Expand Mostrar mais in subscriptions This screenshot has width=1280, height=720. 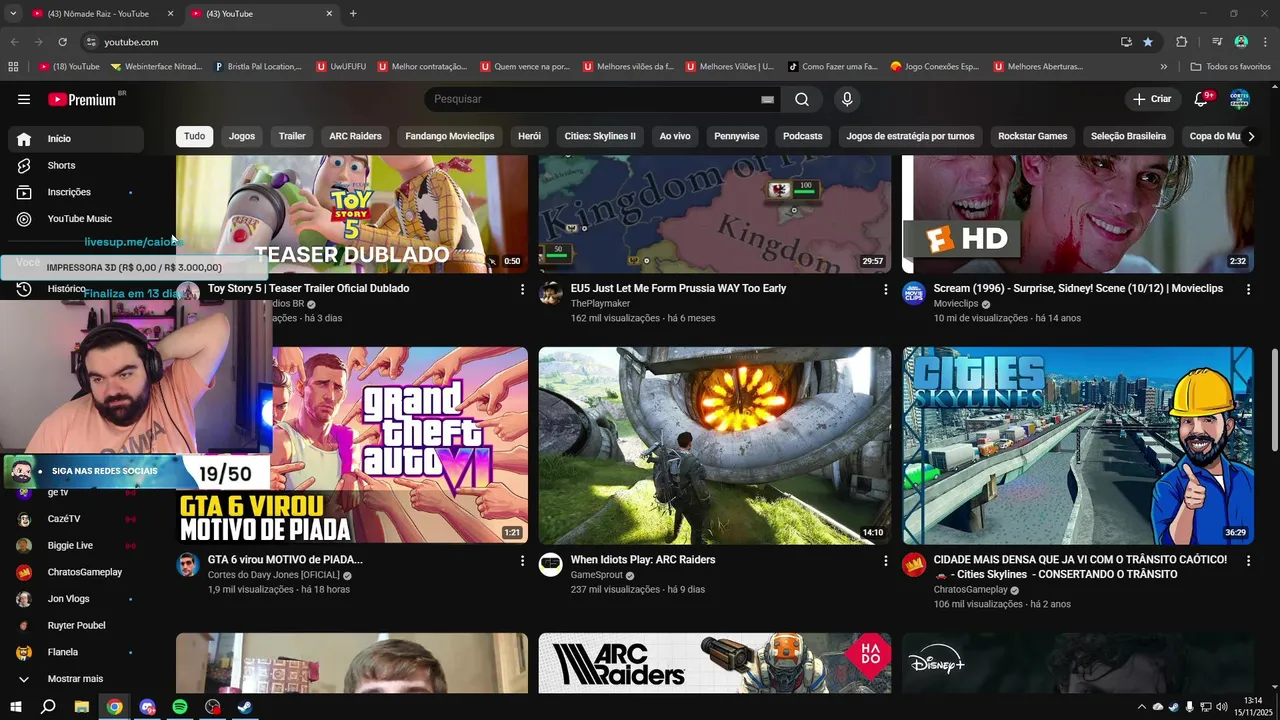click(x=75, y=679)
